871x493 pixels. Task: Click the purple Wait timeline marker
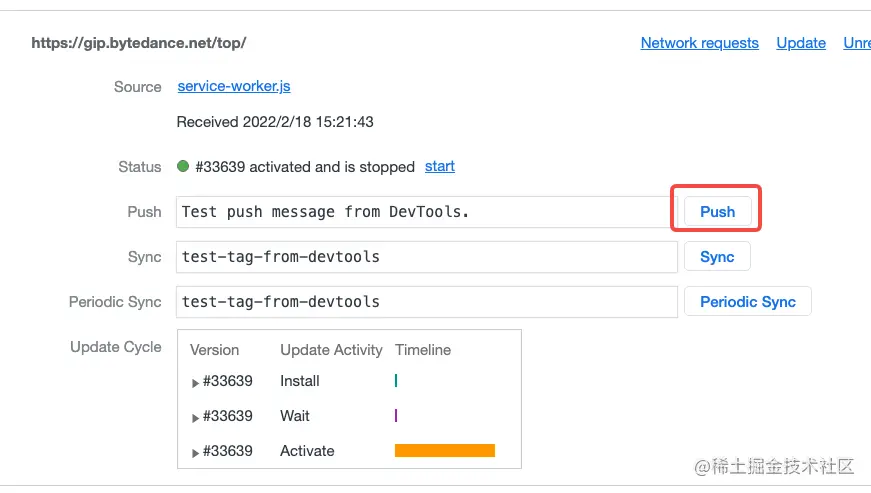[396, 416]
